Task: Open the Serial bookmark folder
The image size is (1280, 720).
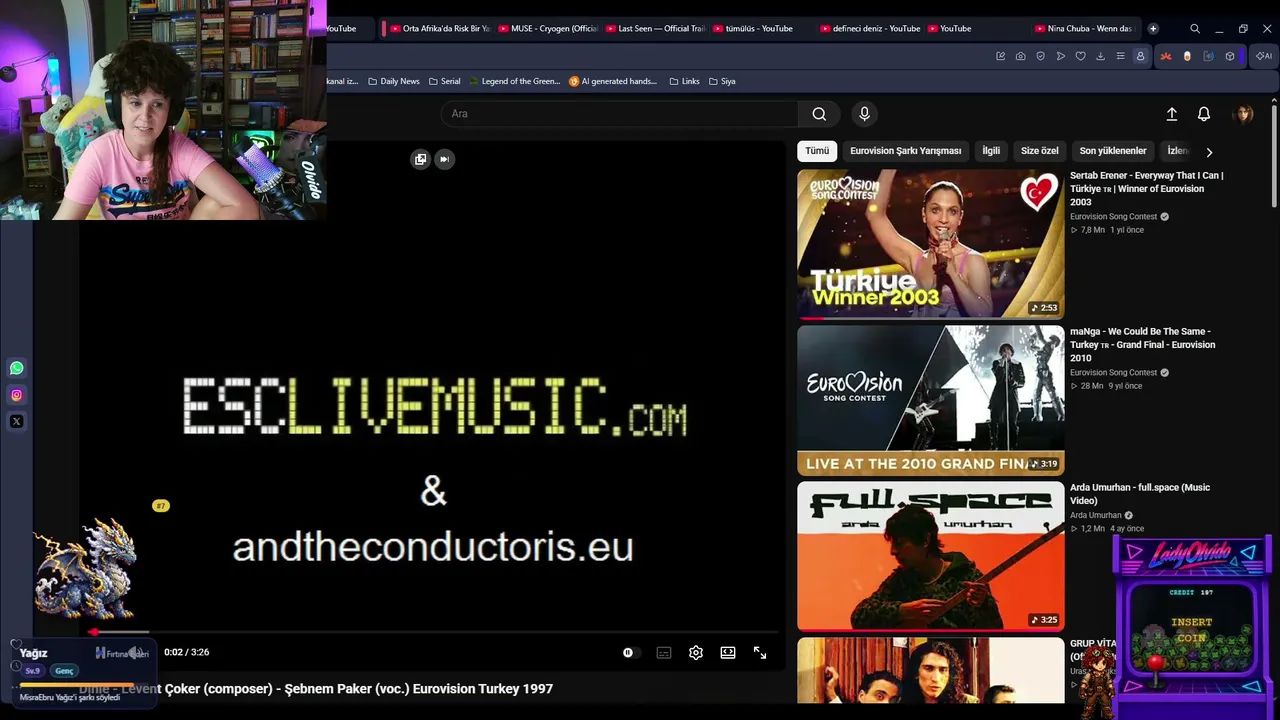Action: click(444, 81)
